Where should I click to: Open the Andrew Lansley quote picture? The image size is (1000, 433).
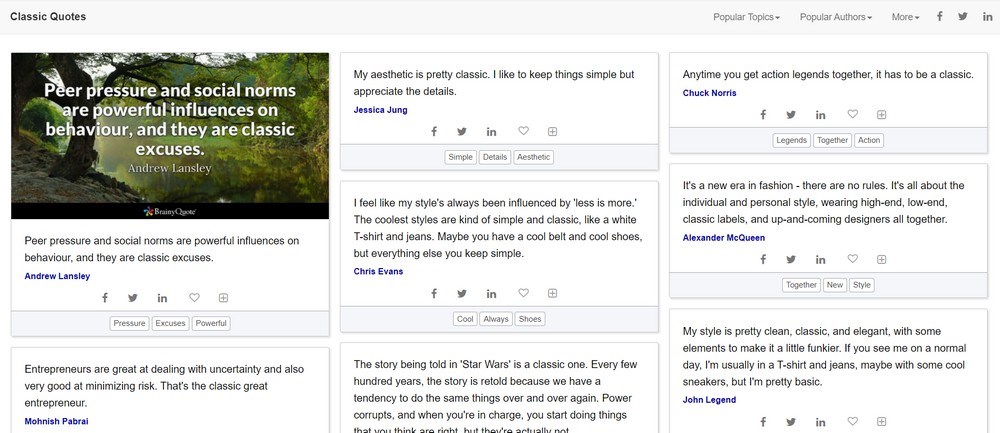[x=170, y=136]
